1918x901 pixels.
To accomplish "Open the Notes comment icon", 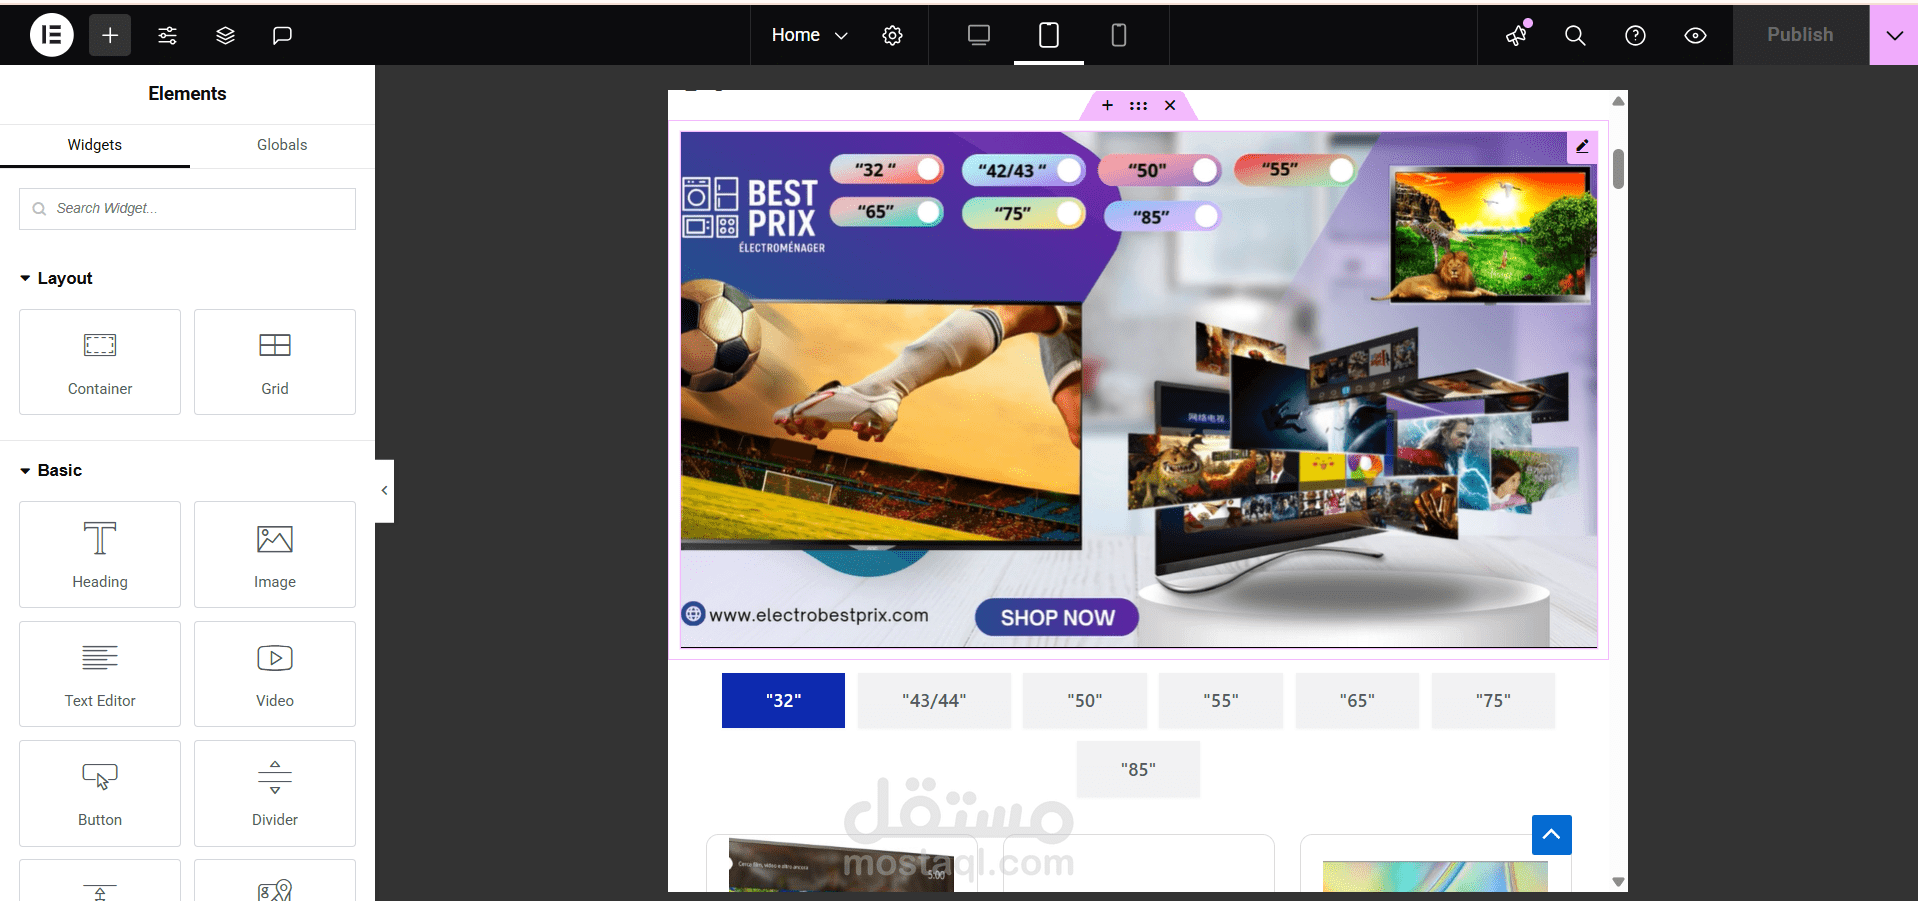I will click(283, 35).
